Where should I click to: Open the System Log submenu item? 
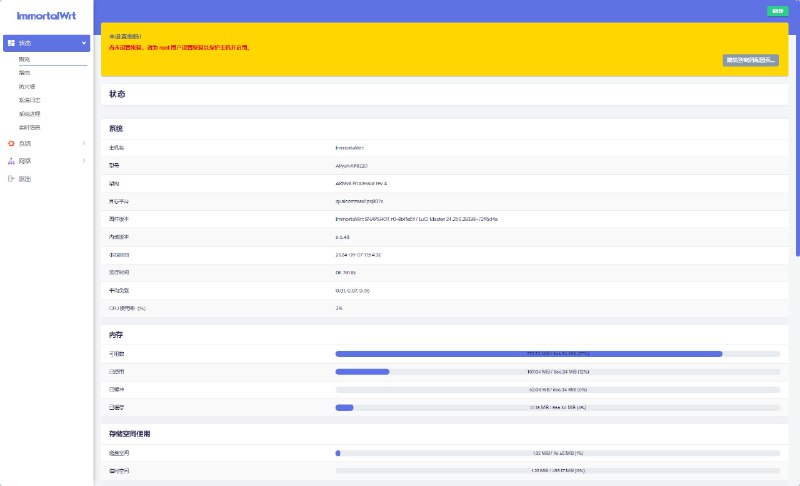point(30,100)
